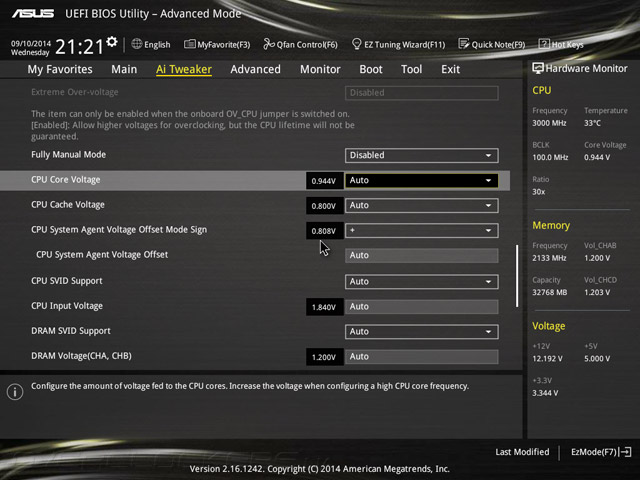The image size is (640, 480).
Task: Open MyFavorite(F3)
Action: [x=217, y=44]
